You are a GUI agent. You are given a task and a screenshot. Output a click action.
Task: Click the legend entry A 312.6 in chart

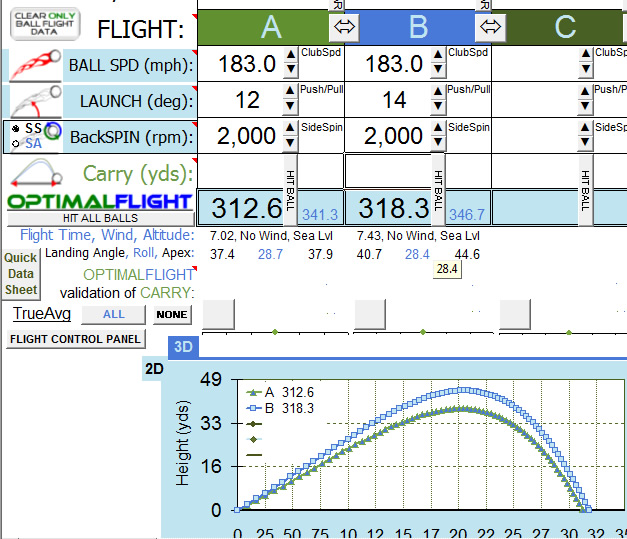280,392
